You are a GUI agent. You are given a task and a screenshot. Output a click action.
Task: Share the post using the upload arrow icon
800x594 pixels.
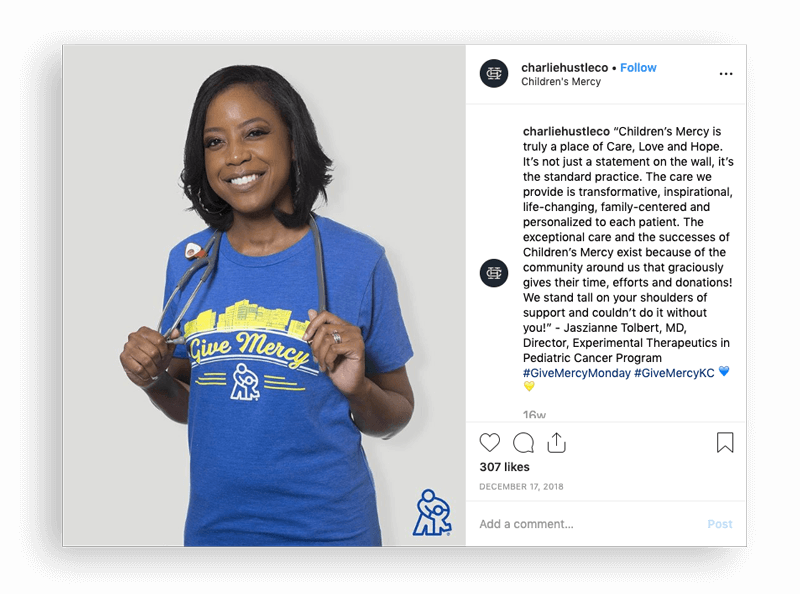557,442
